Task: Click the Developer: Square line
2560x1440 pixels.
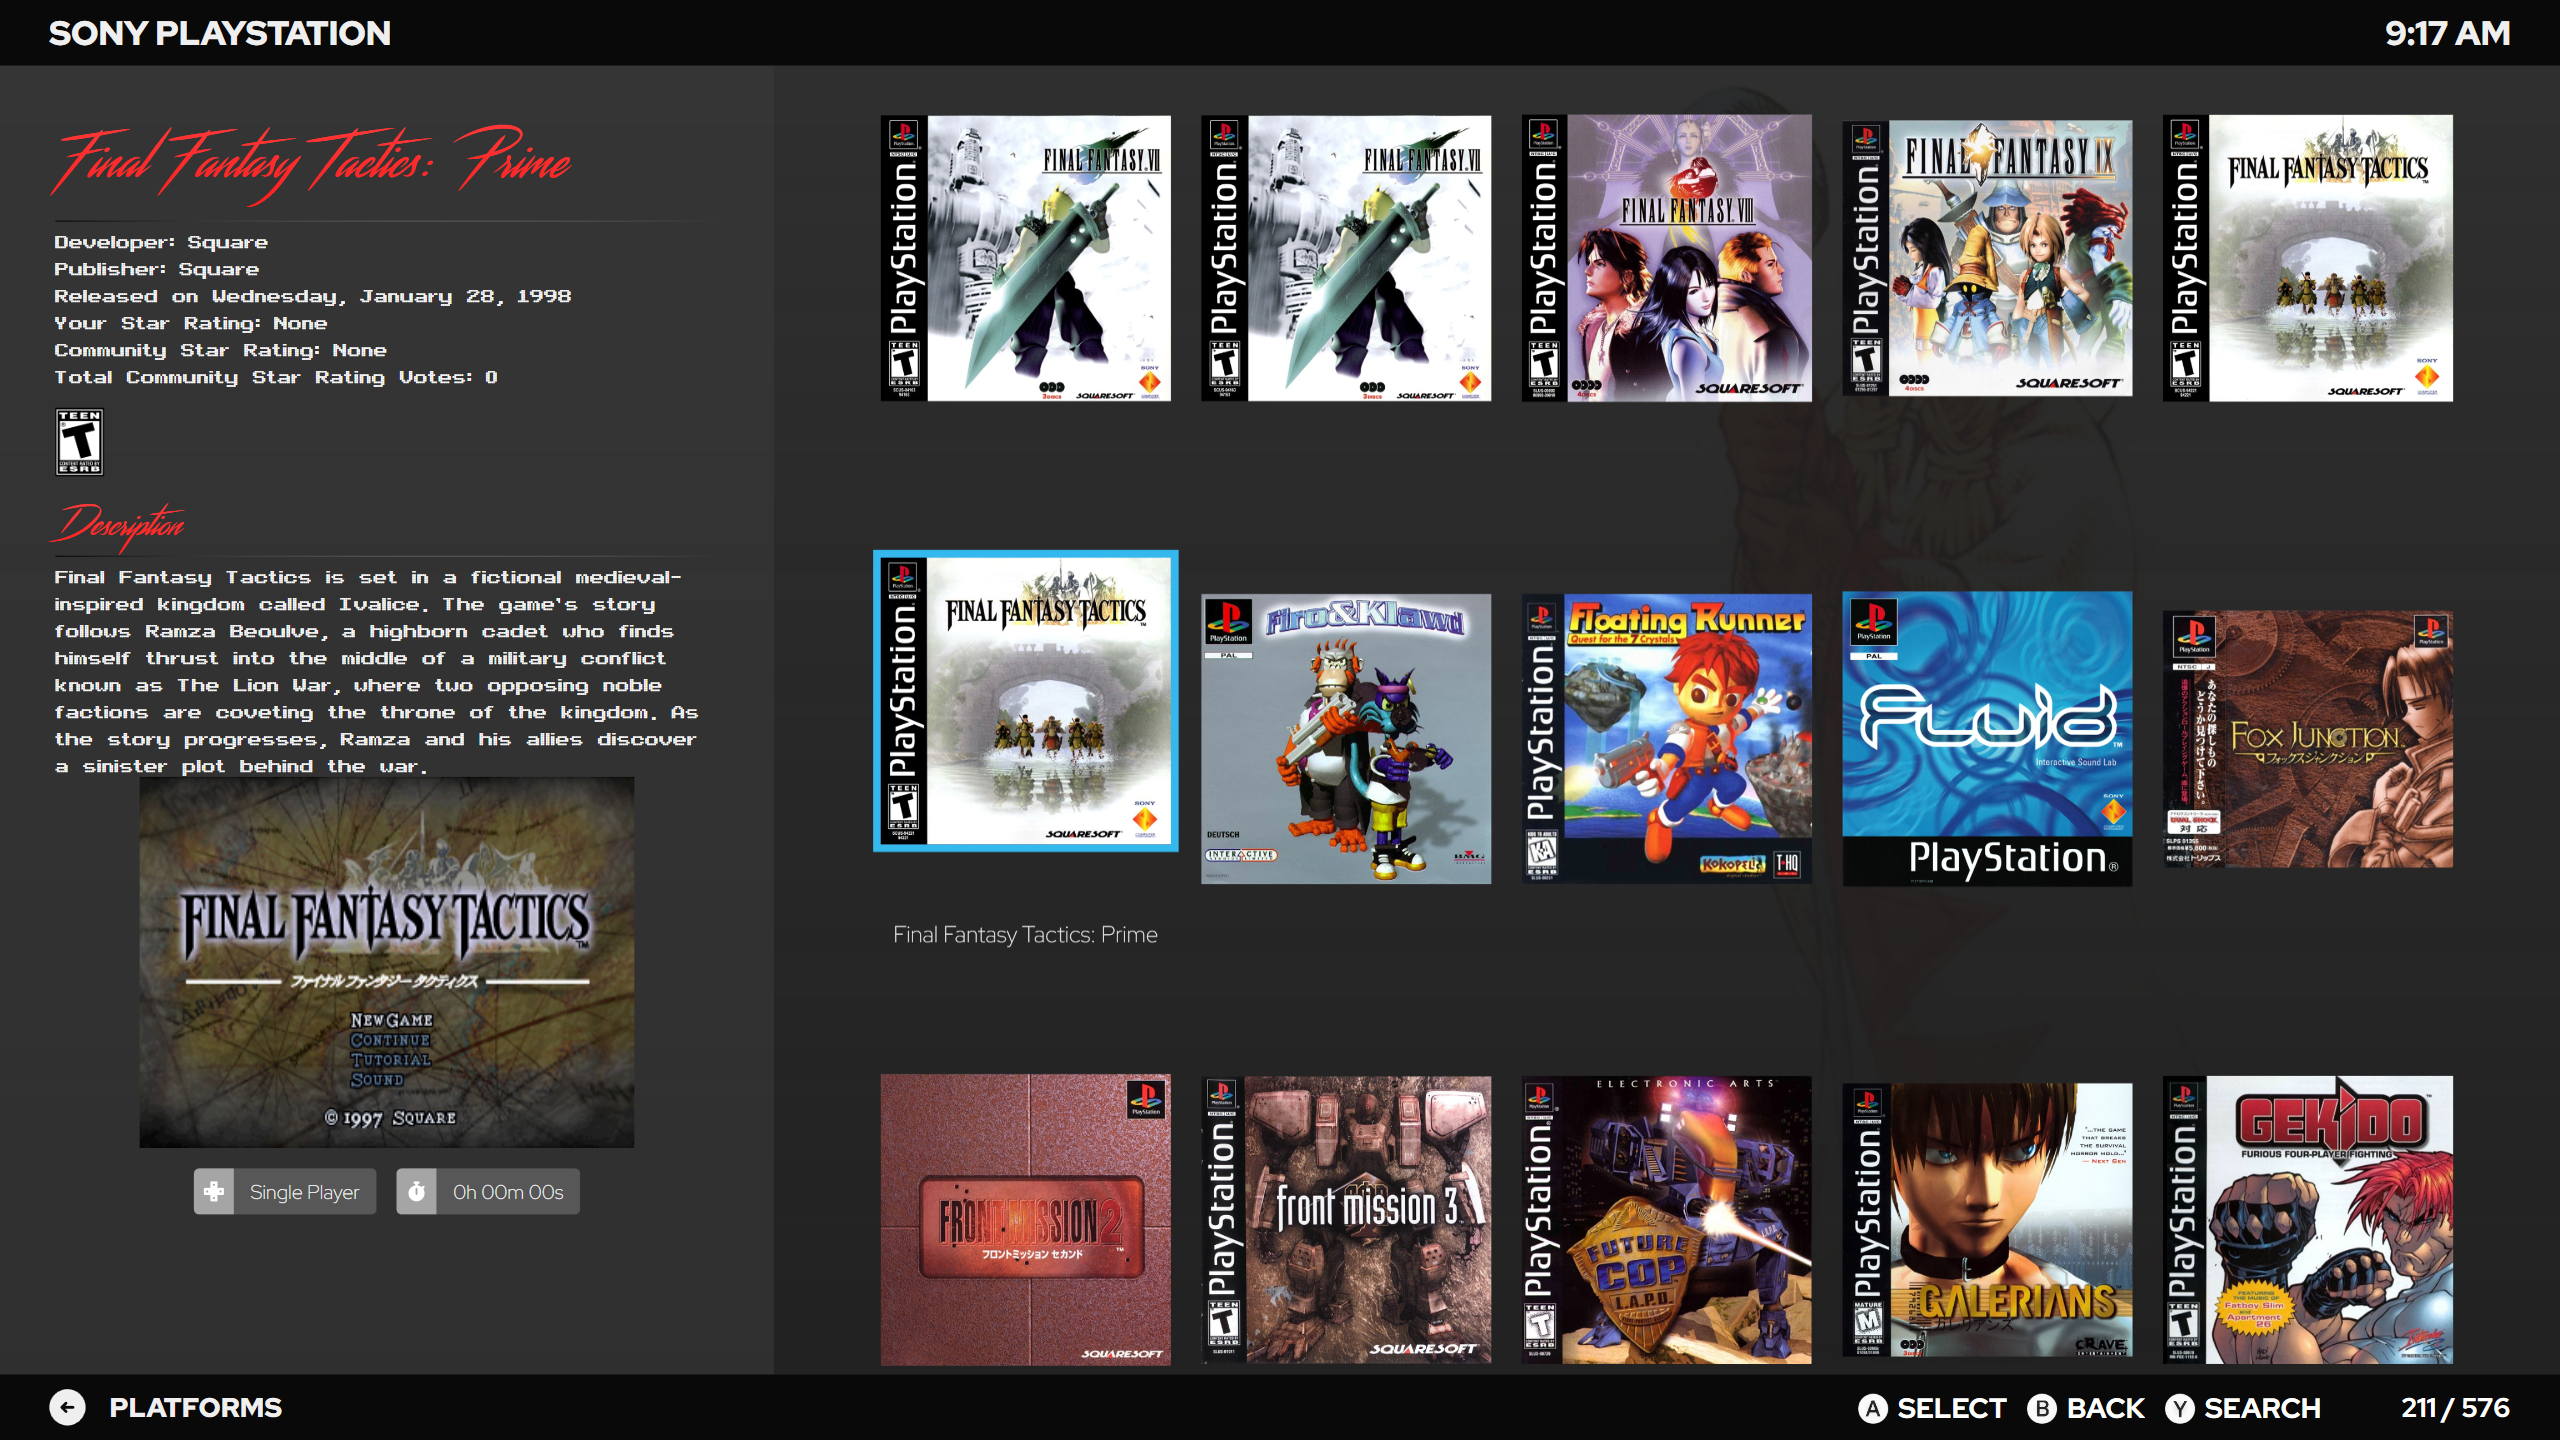Action: [161, 242]
